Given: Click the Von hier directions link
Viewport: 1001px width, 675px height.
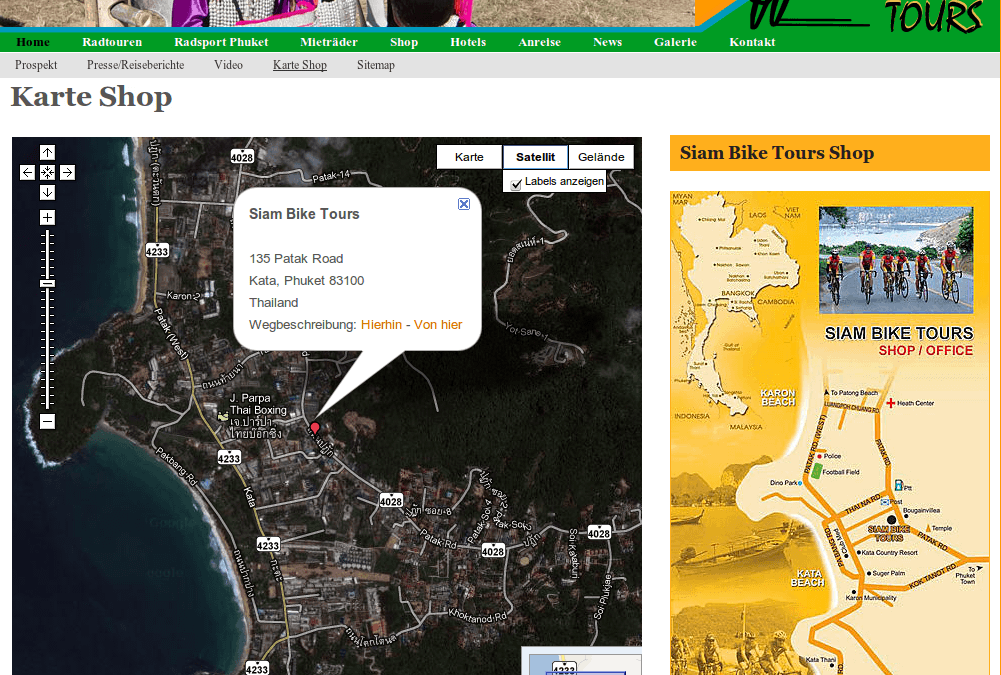Looking at the screenshot, I should point(438,324).
